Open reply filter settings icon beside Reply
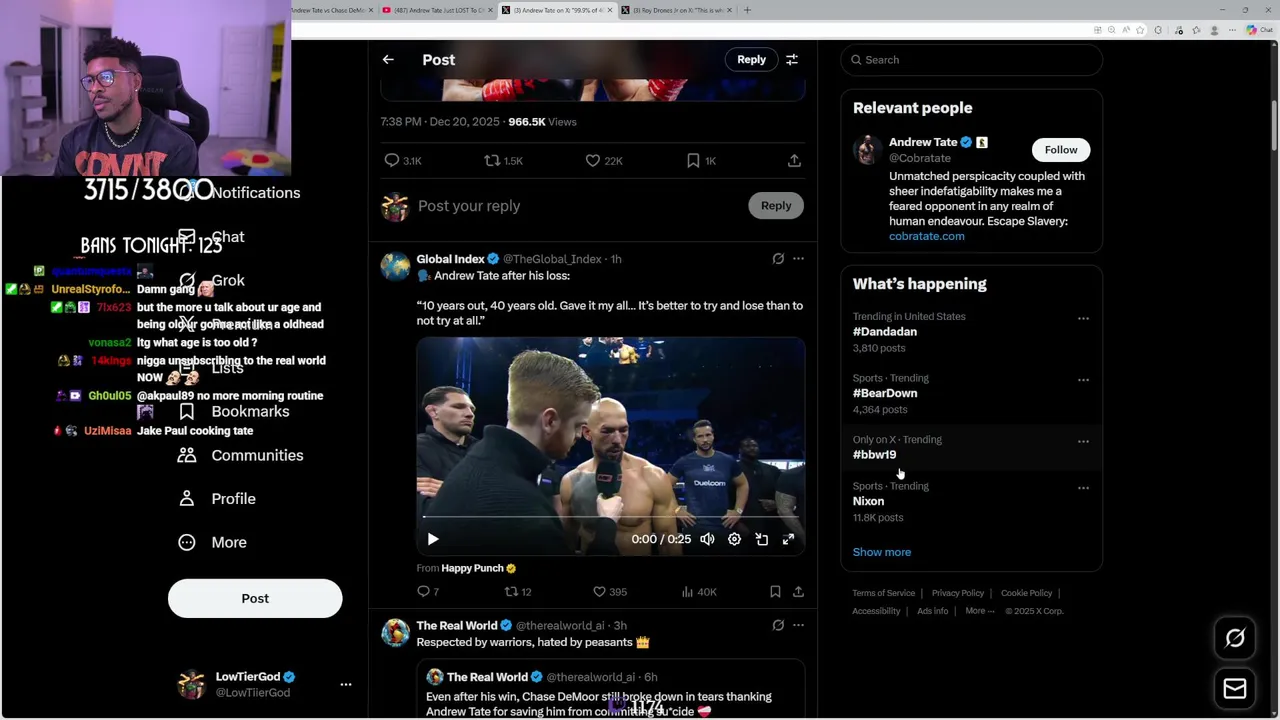Screen dimensions: 1280x720 [x=792, y=60]
